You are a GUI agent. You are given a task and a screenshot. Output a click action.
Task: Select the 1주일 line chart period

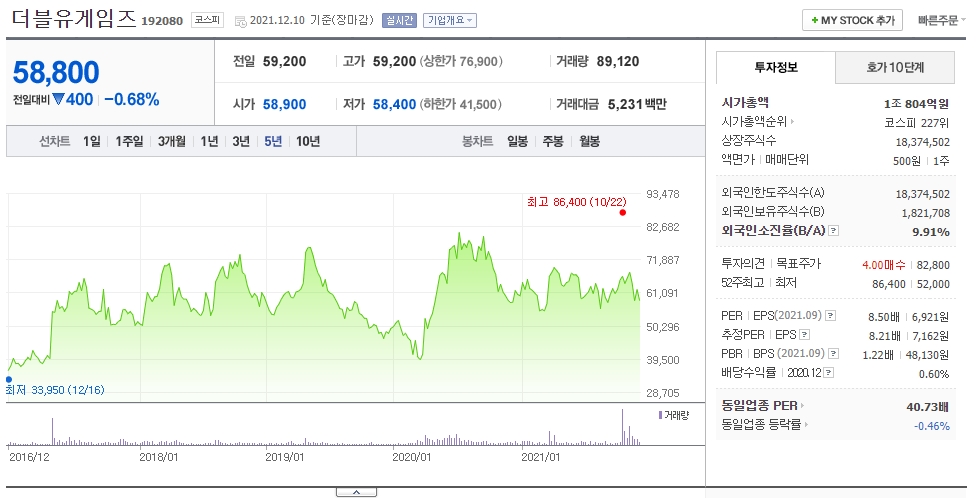tap(129, 142)
